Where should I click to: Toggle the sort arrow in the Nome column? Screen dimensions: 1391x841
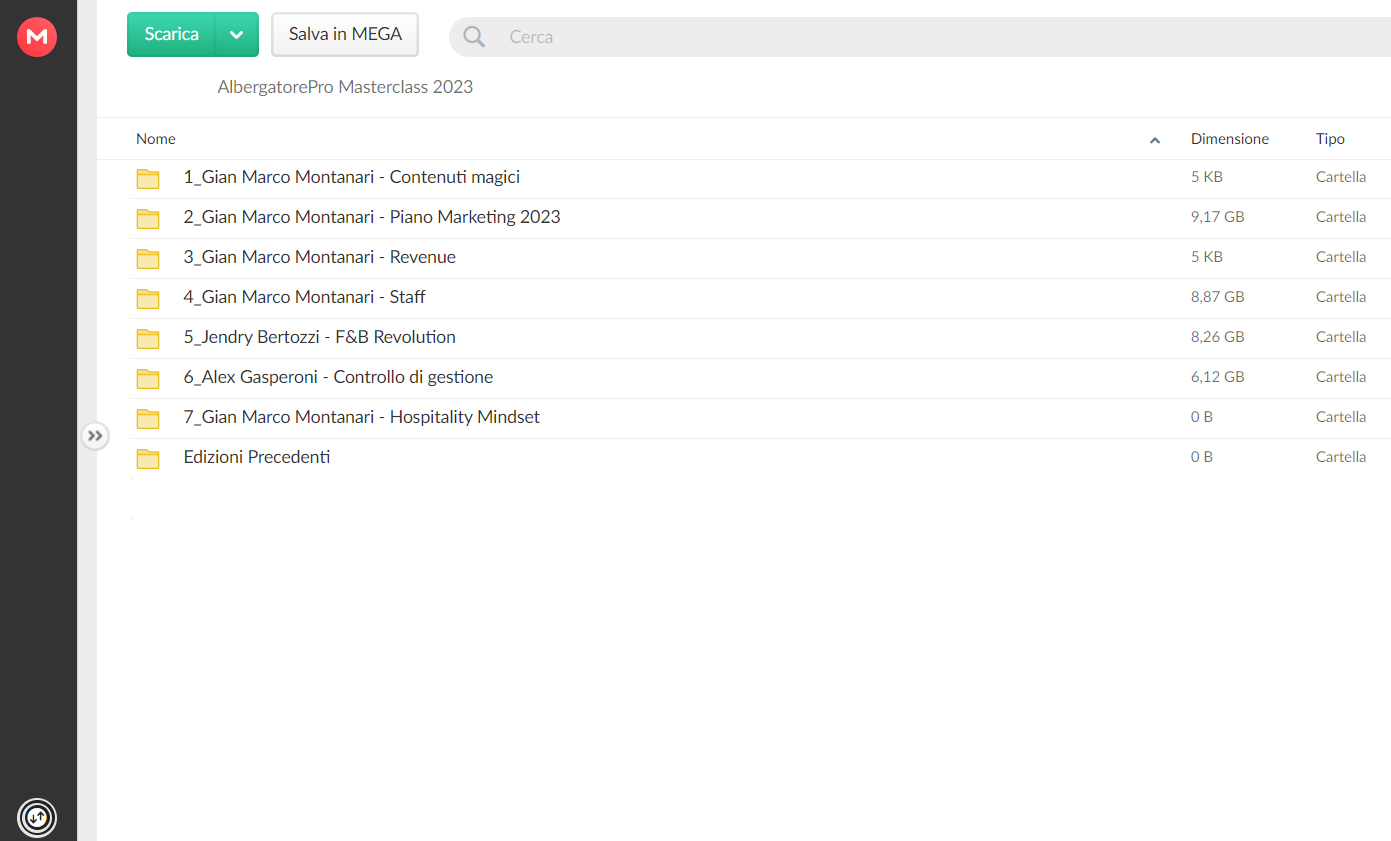click(1155, 140)
